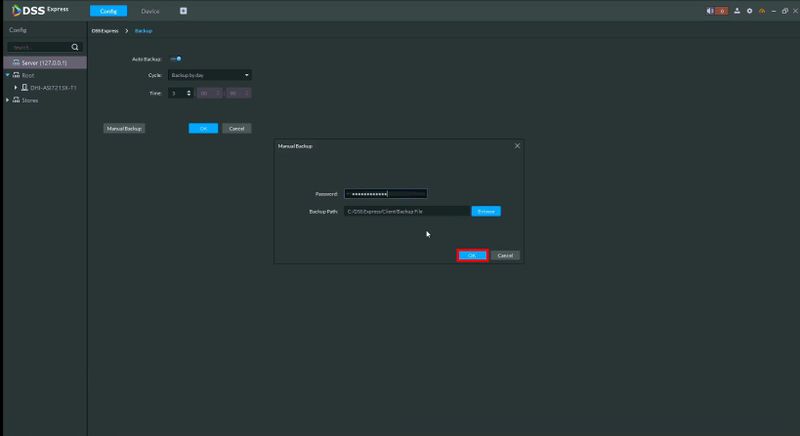Open a new tab with plus icon
The image size is (800, 436).
pos(183,11)
